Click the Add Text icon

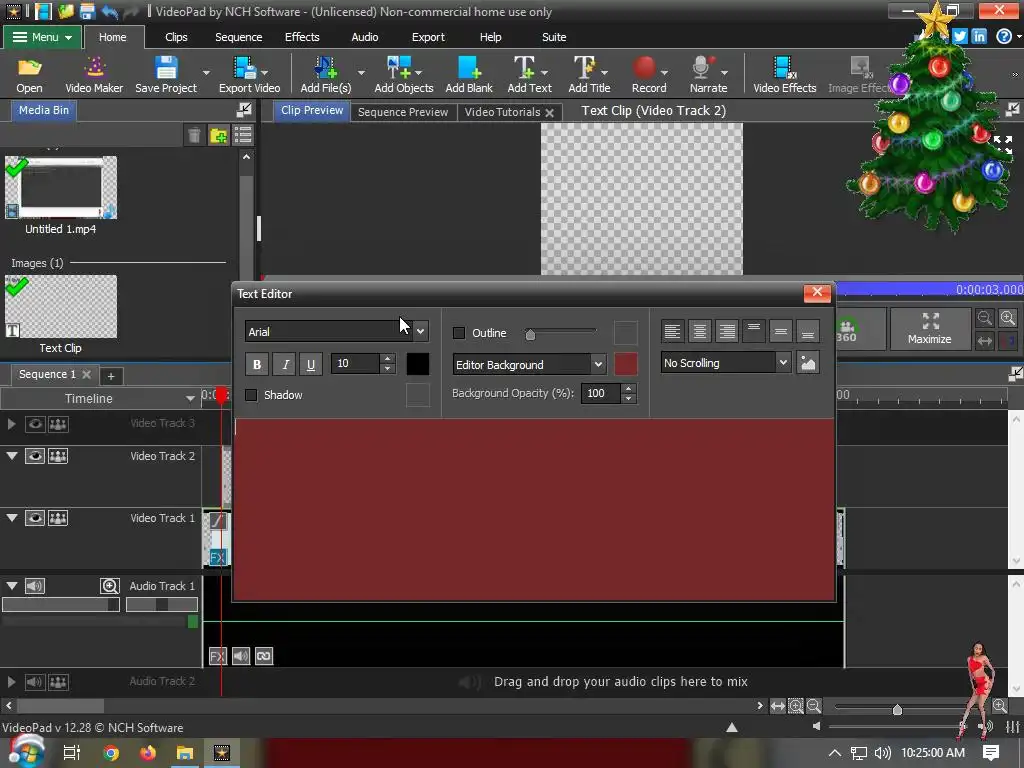pos(529,74)
